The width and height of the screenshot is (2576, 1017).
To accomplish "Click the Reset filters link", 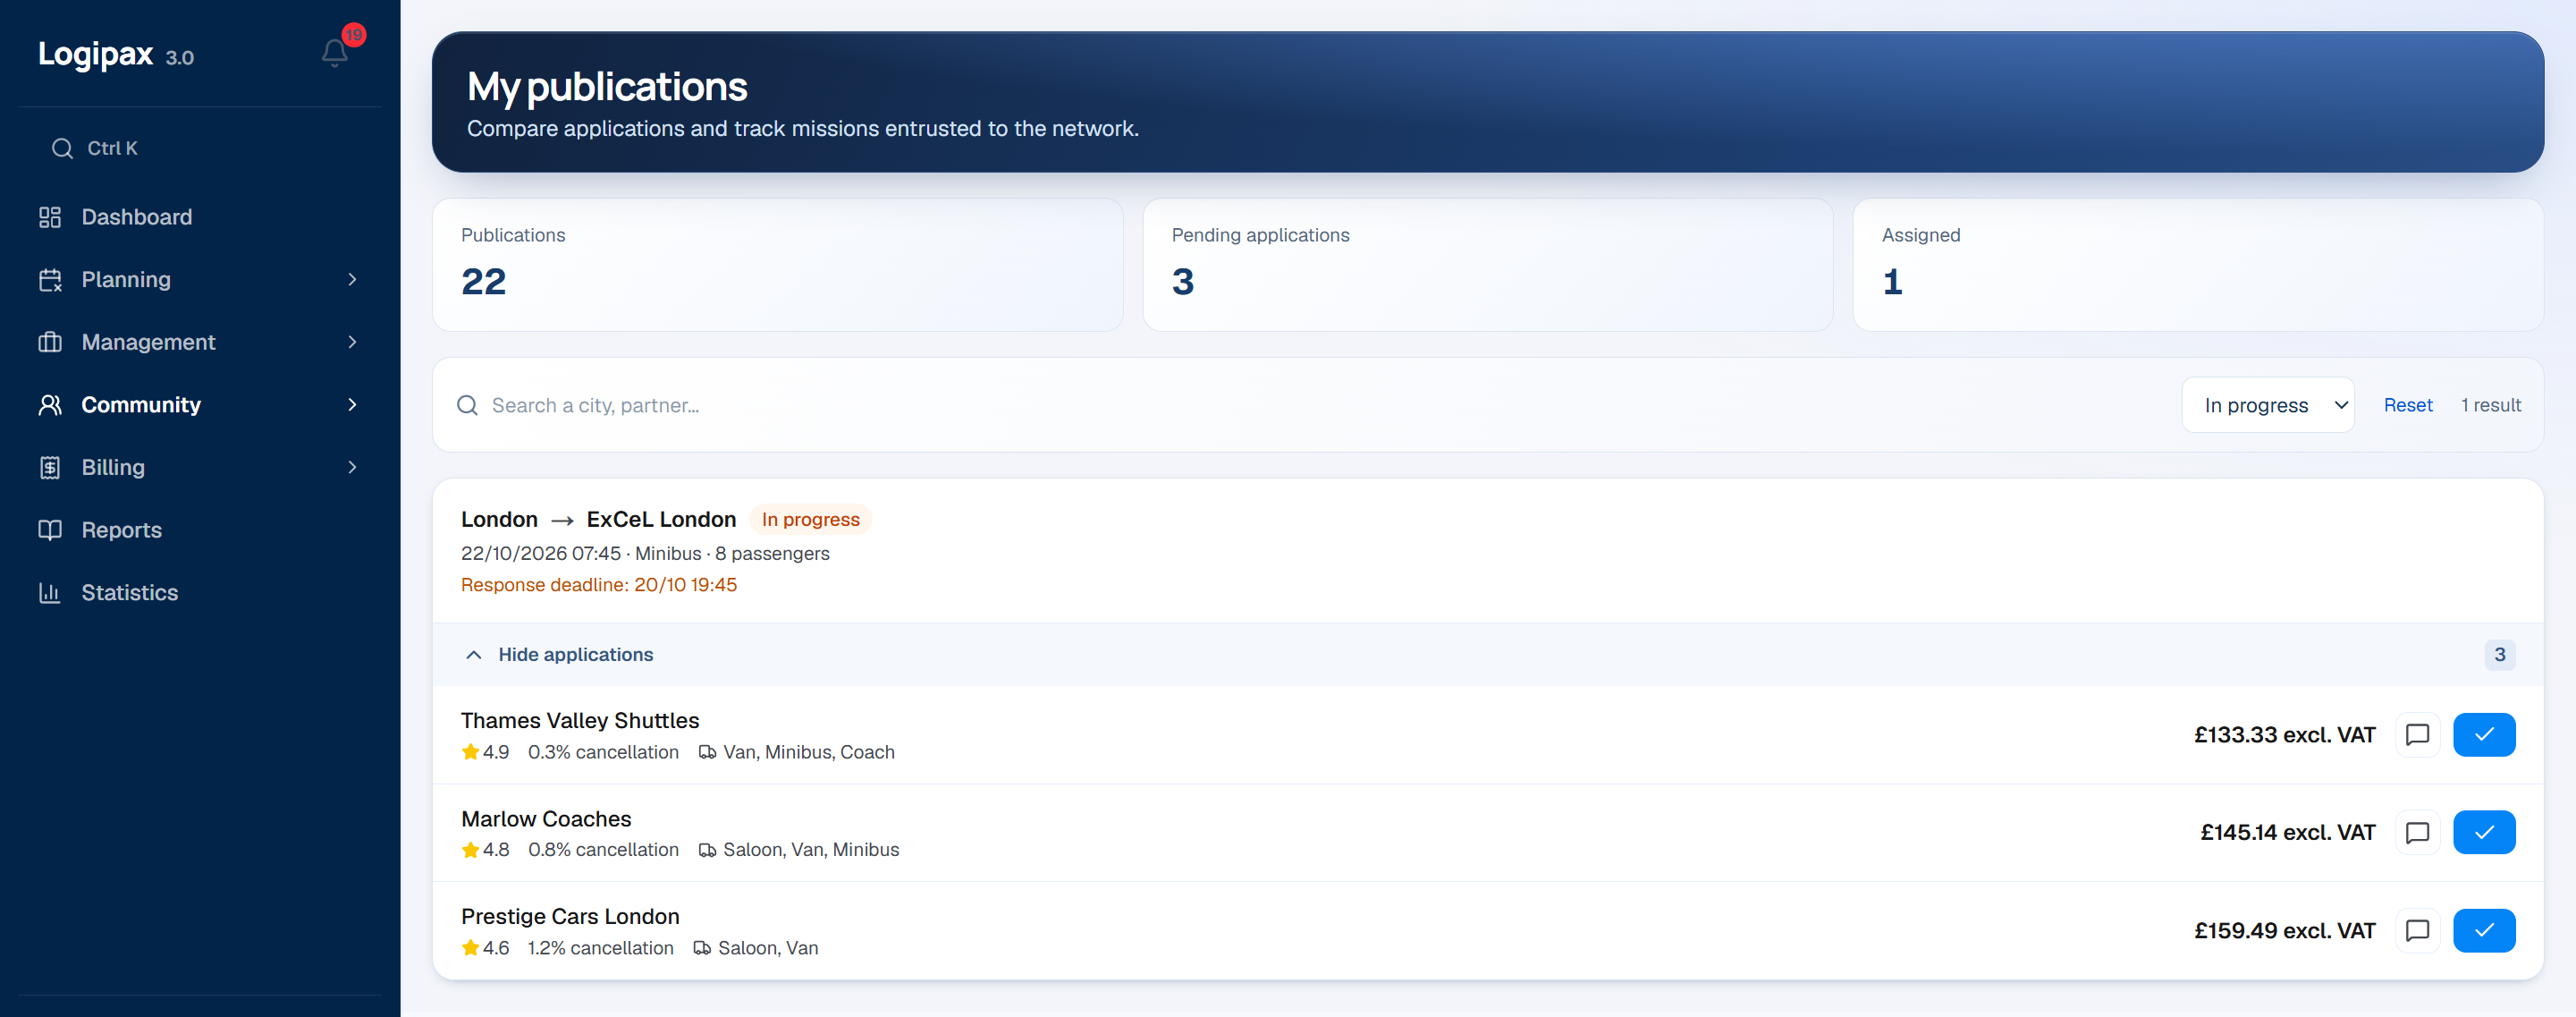I will point(2407,405).
